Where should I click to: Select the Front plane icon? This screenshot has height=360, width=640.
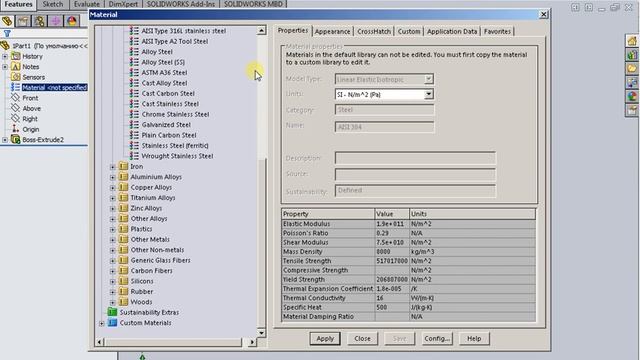(16, 98)
